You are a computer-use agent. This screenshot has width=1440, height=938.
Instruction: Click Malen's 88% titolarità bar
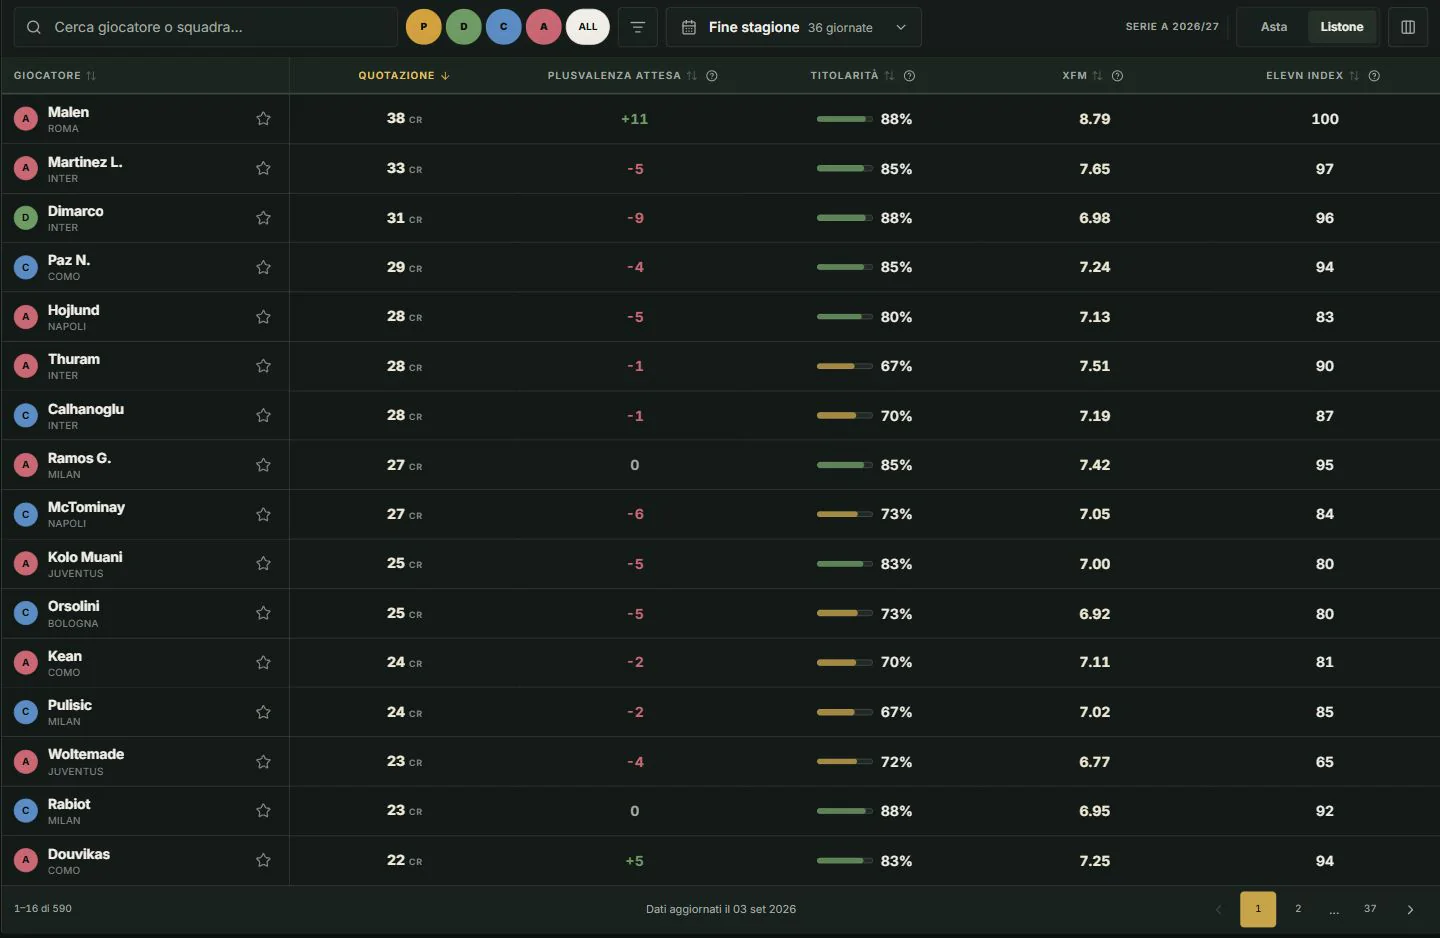pos(845,119)
